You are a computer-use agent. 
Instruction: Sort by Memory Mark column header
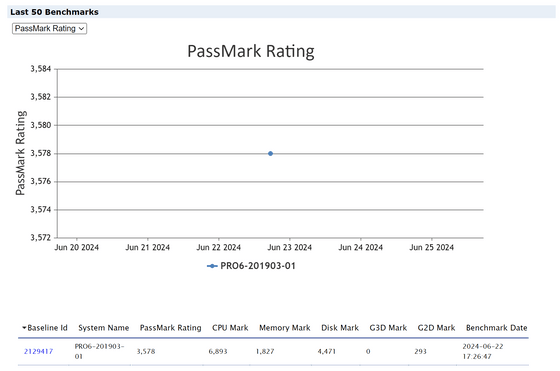[285, 328]
